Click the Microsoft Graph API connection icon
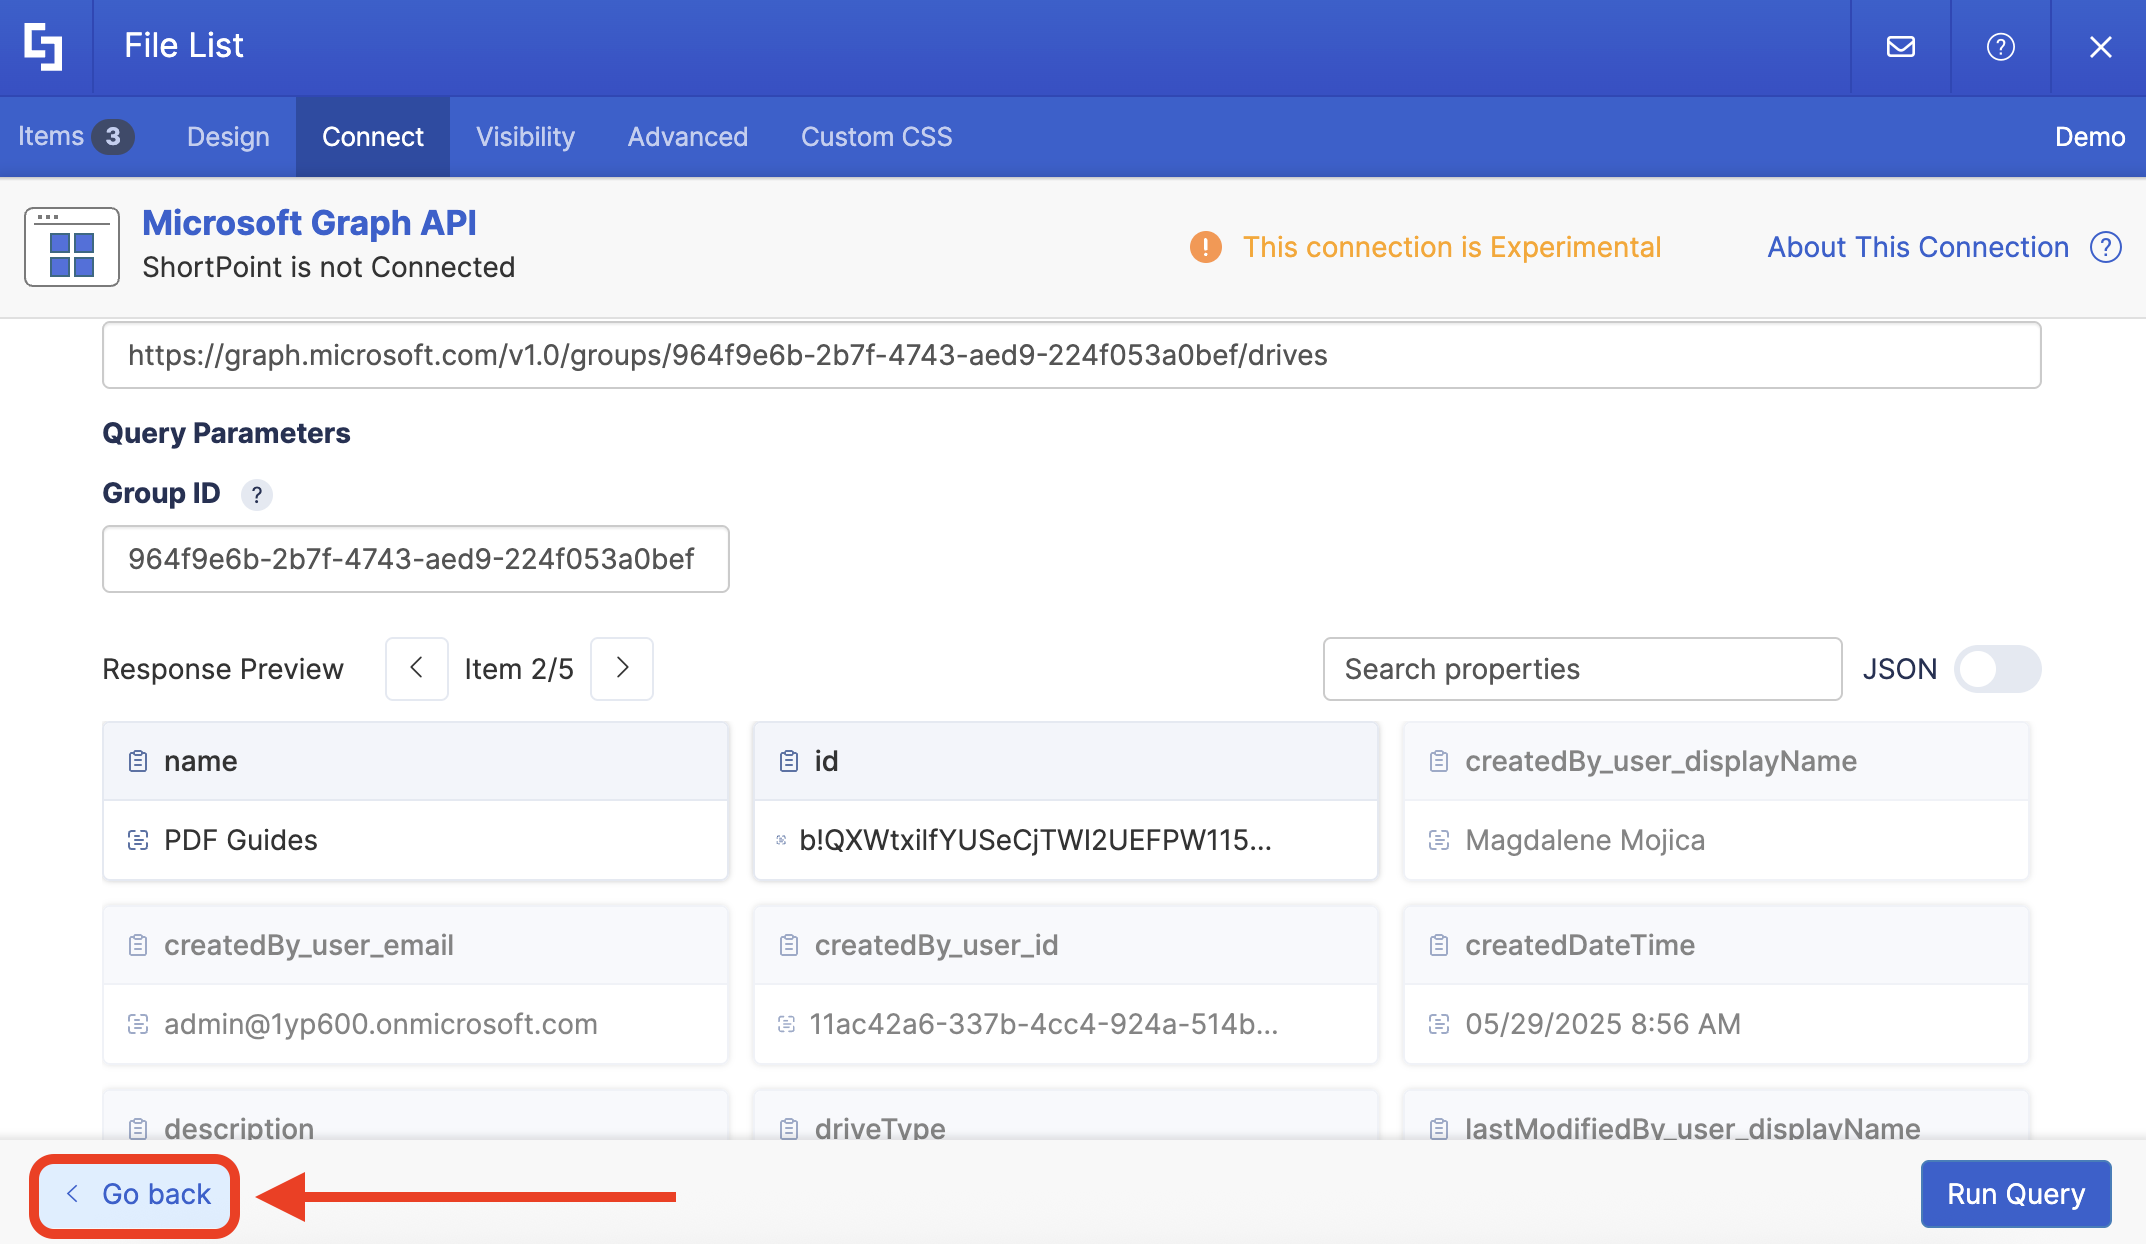The image size is (2146, 1244). (72, 247)
